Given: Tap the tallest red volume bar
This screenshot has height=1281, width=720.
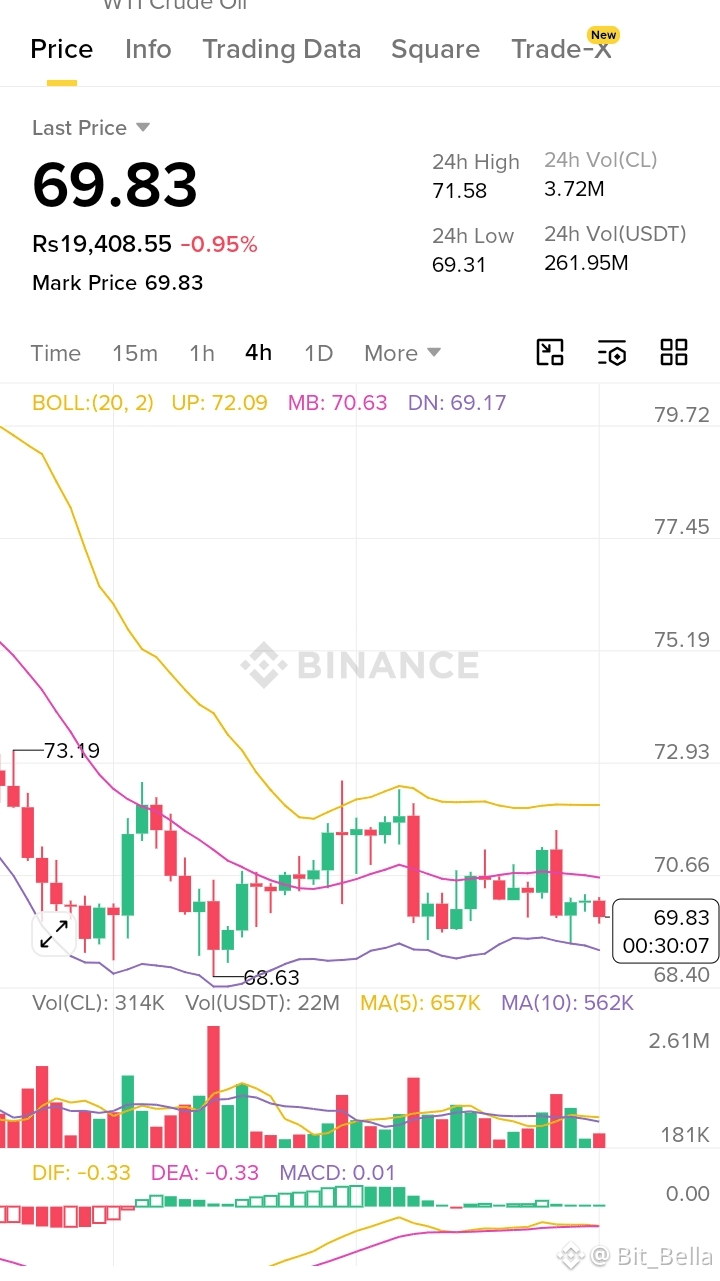Looking at the screenshot, I should point(213,1086).
